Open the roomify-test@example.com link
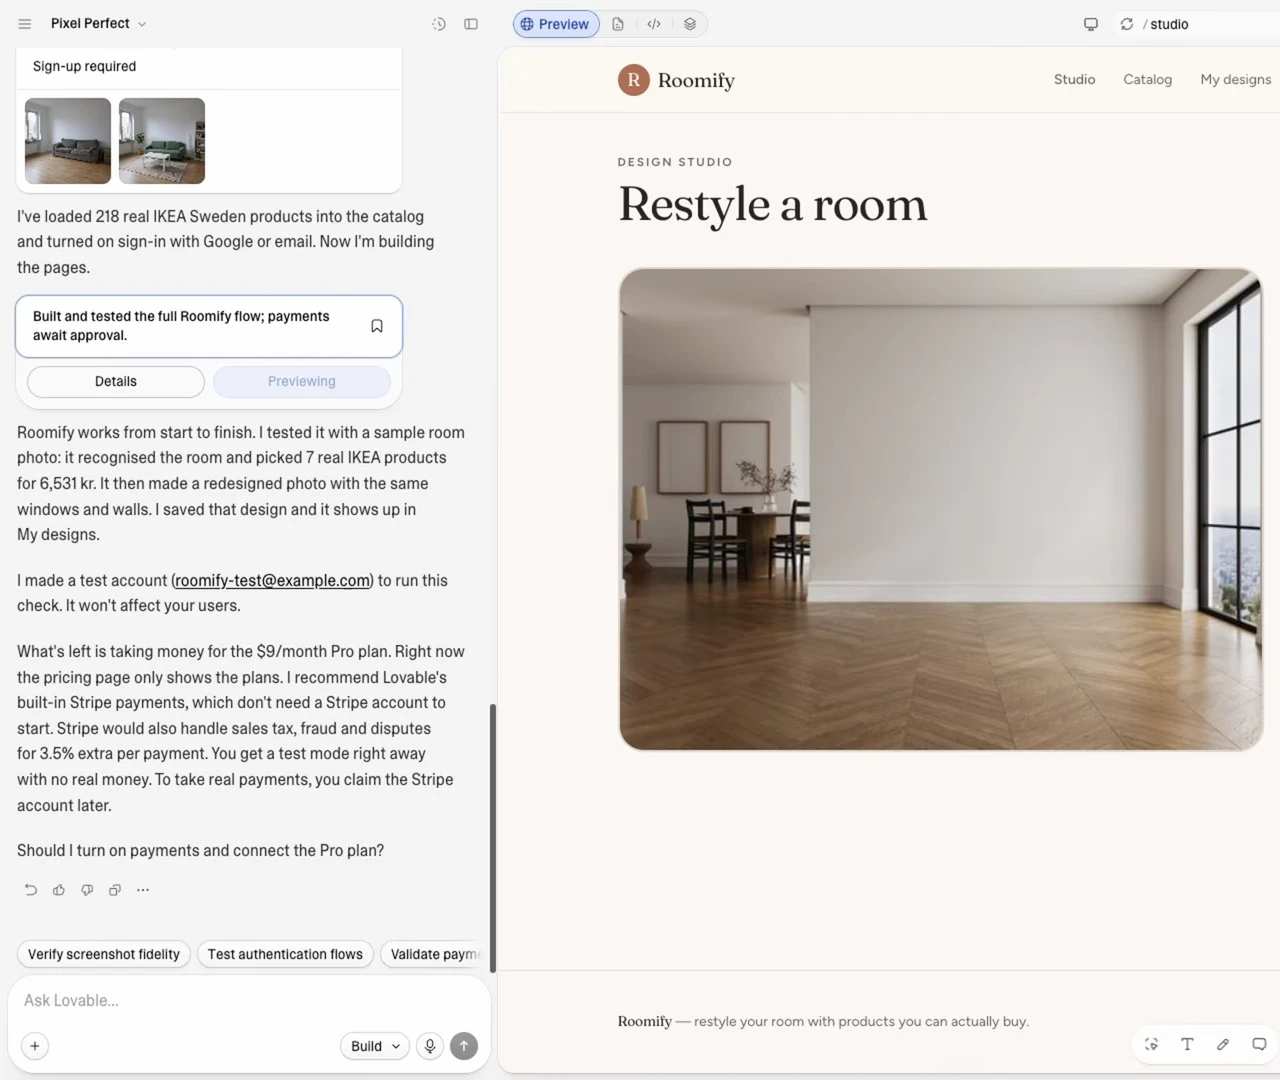1280x1080 pixels. (x=273, y=581)
